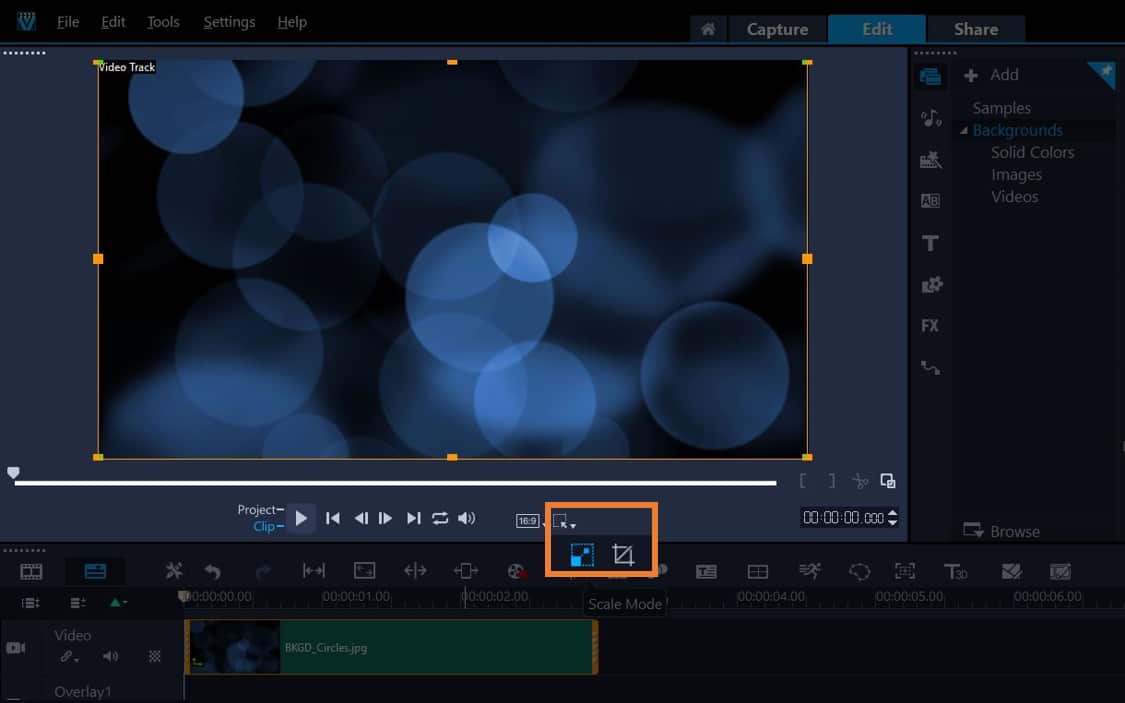Enlarge the preview window
This screenshot has width=1125, height=703.
[888, 481]
